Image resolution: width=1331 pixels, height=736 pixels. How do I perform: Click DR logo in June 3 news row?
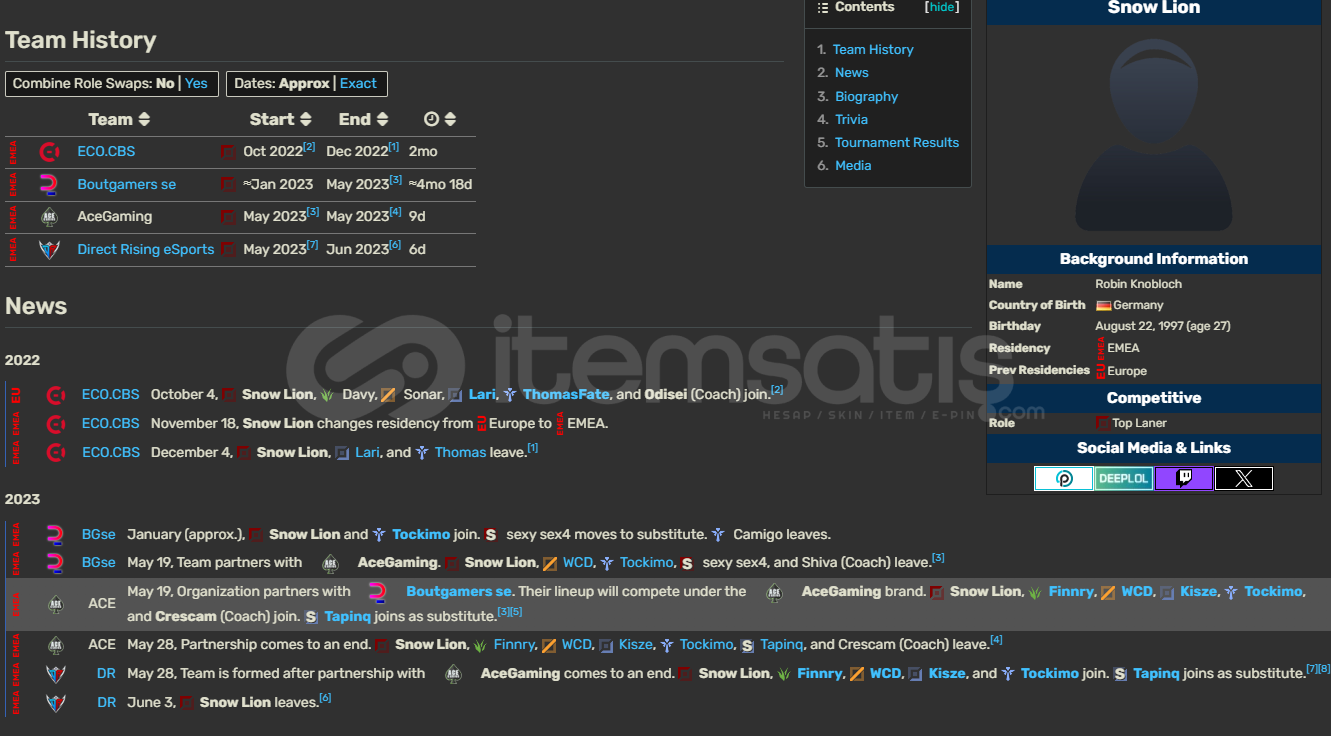(x=55, y=703)
